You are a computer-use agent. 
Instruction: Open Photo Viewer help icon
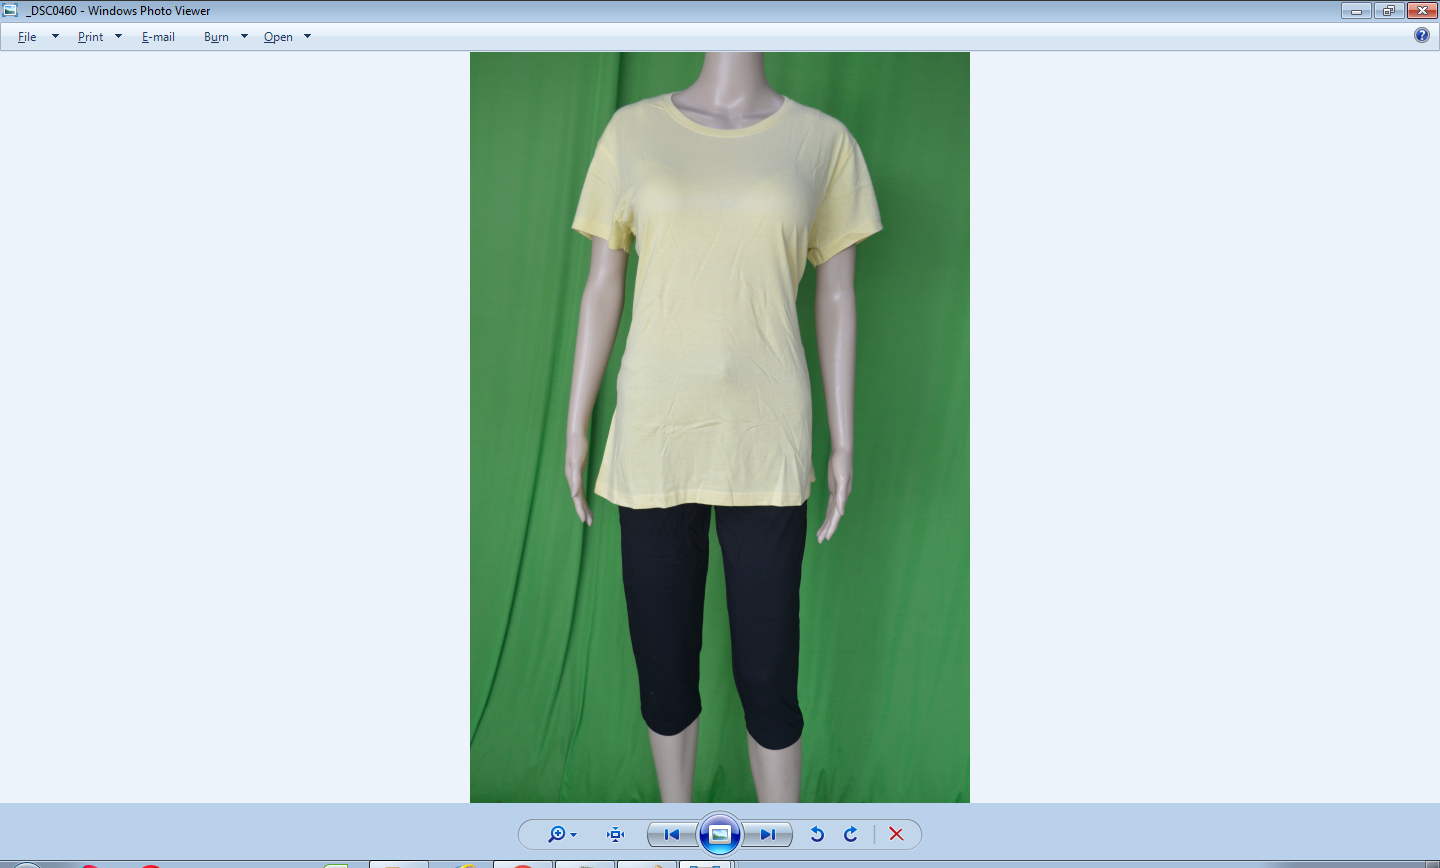click(x=1422, y=35)
